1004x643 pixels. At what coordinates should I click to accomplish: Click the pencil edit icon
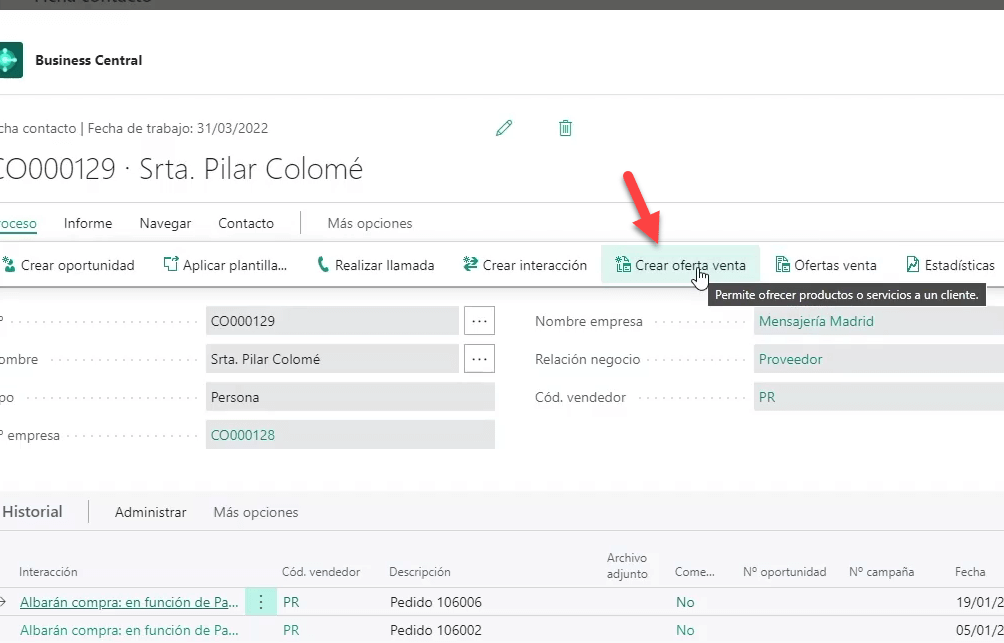[x=504, y=128]
